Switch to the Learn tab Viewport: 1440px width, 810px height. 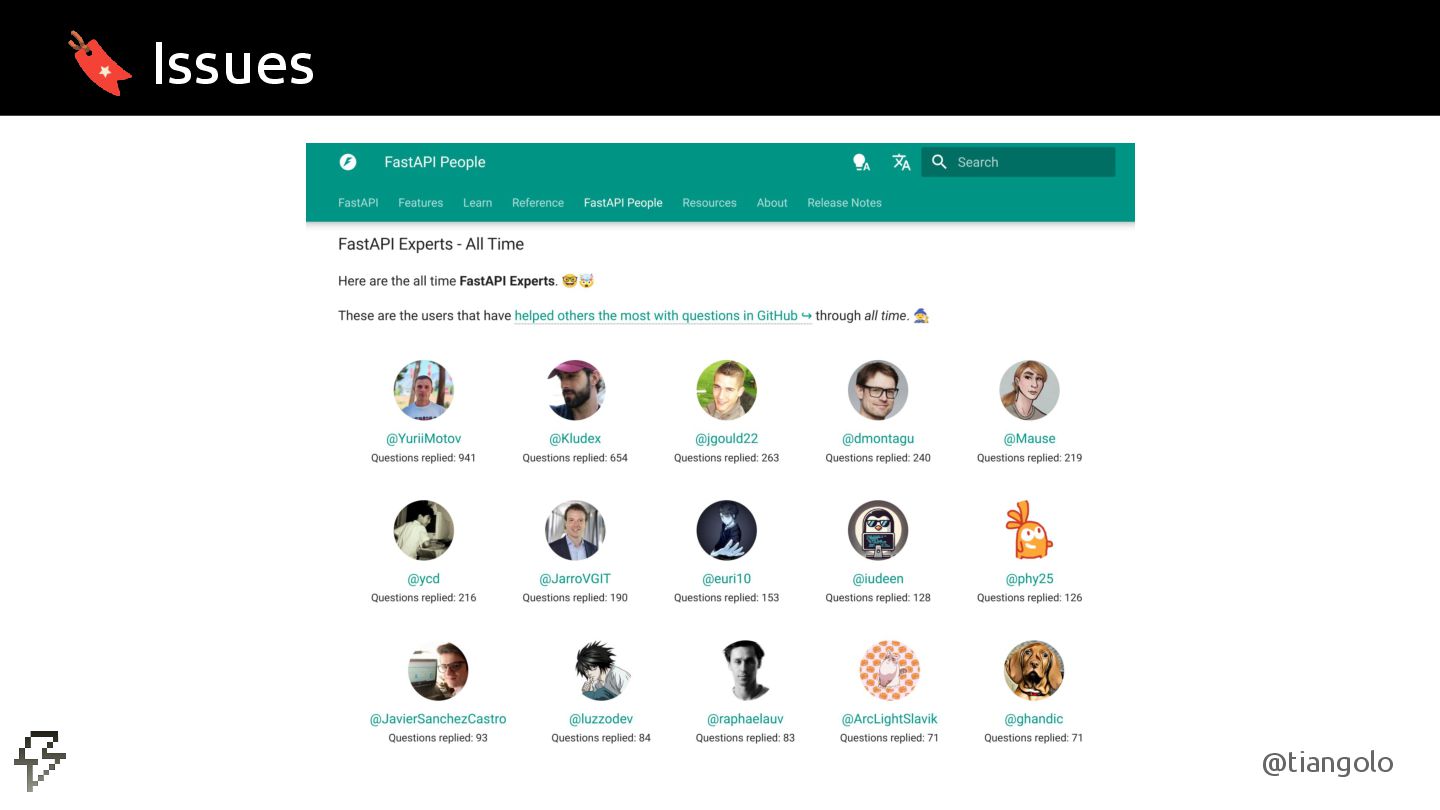pos(477,202)
